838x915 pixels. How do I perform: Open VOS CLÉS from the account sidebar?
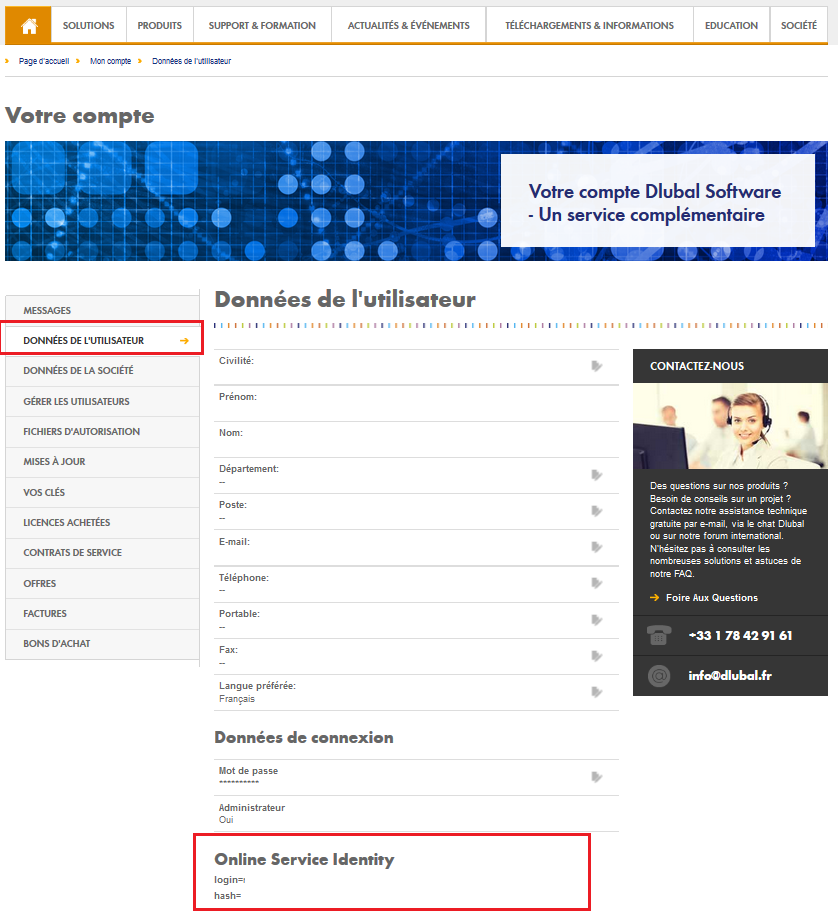[x=47, y=492]
